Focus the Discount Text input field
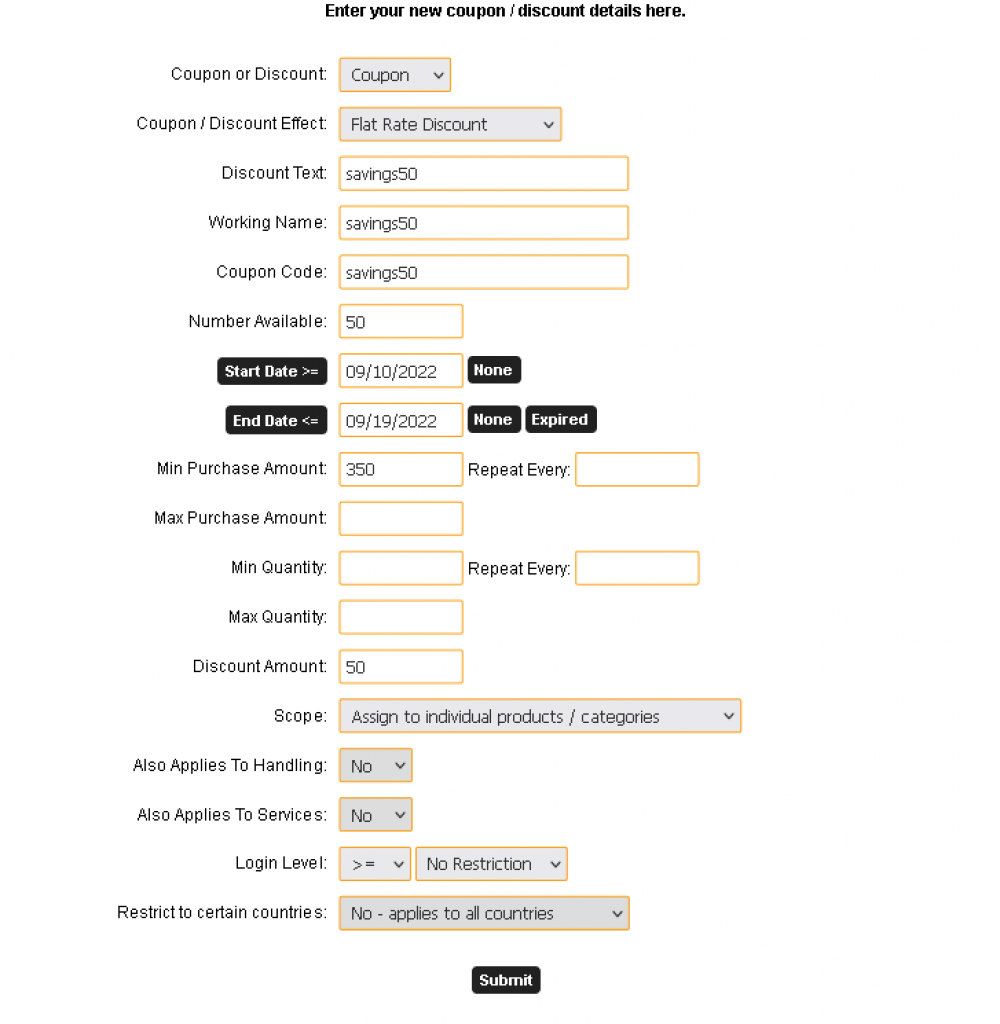This screenshot has height=1024, width=1000. point(484,174)
